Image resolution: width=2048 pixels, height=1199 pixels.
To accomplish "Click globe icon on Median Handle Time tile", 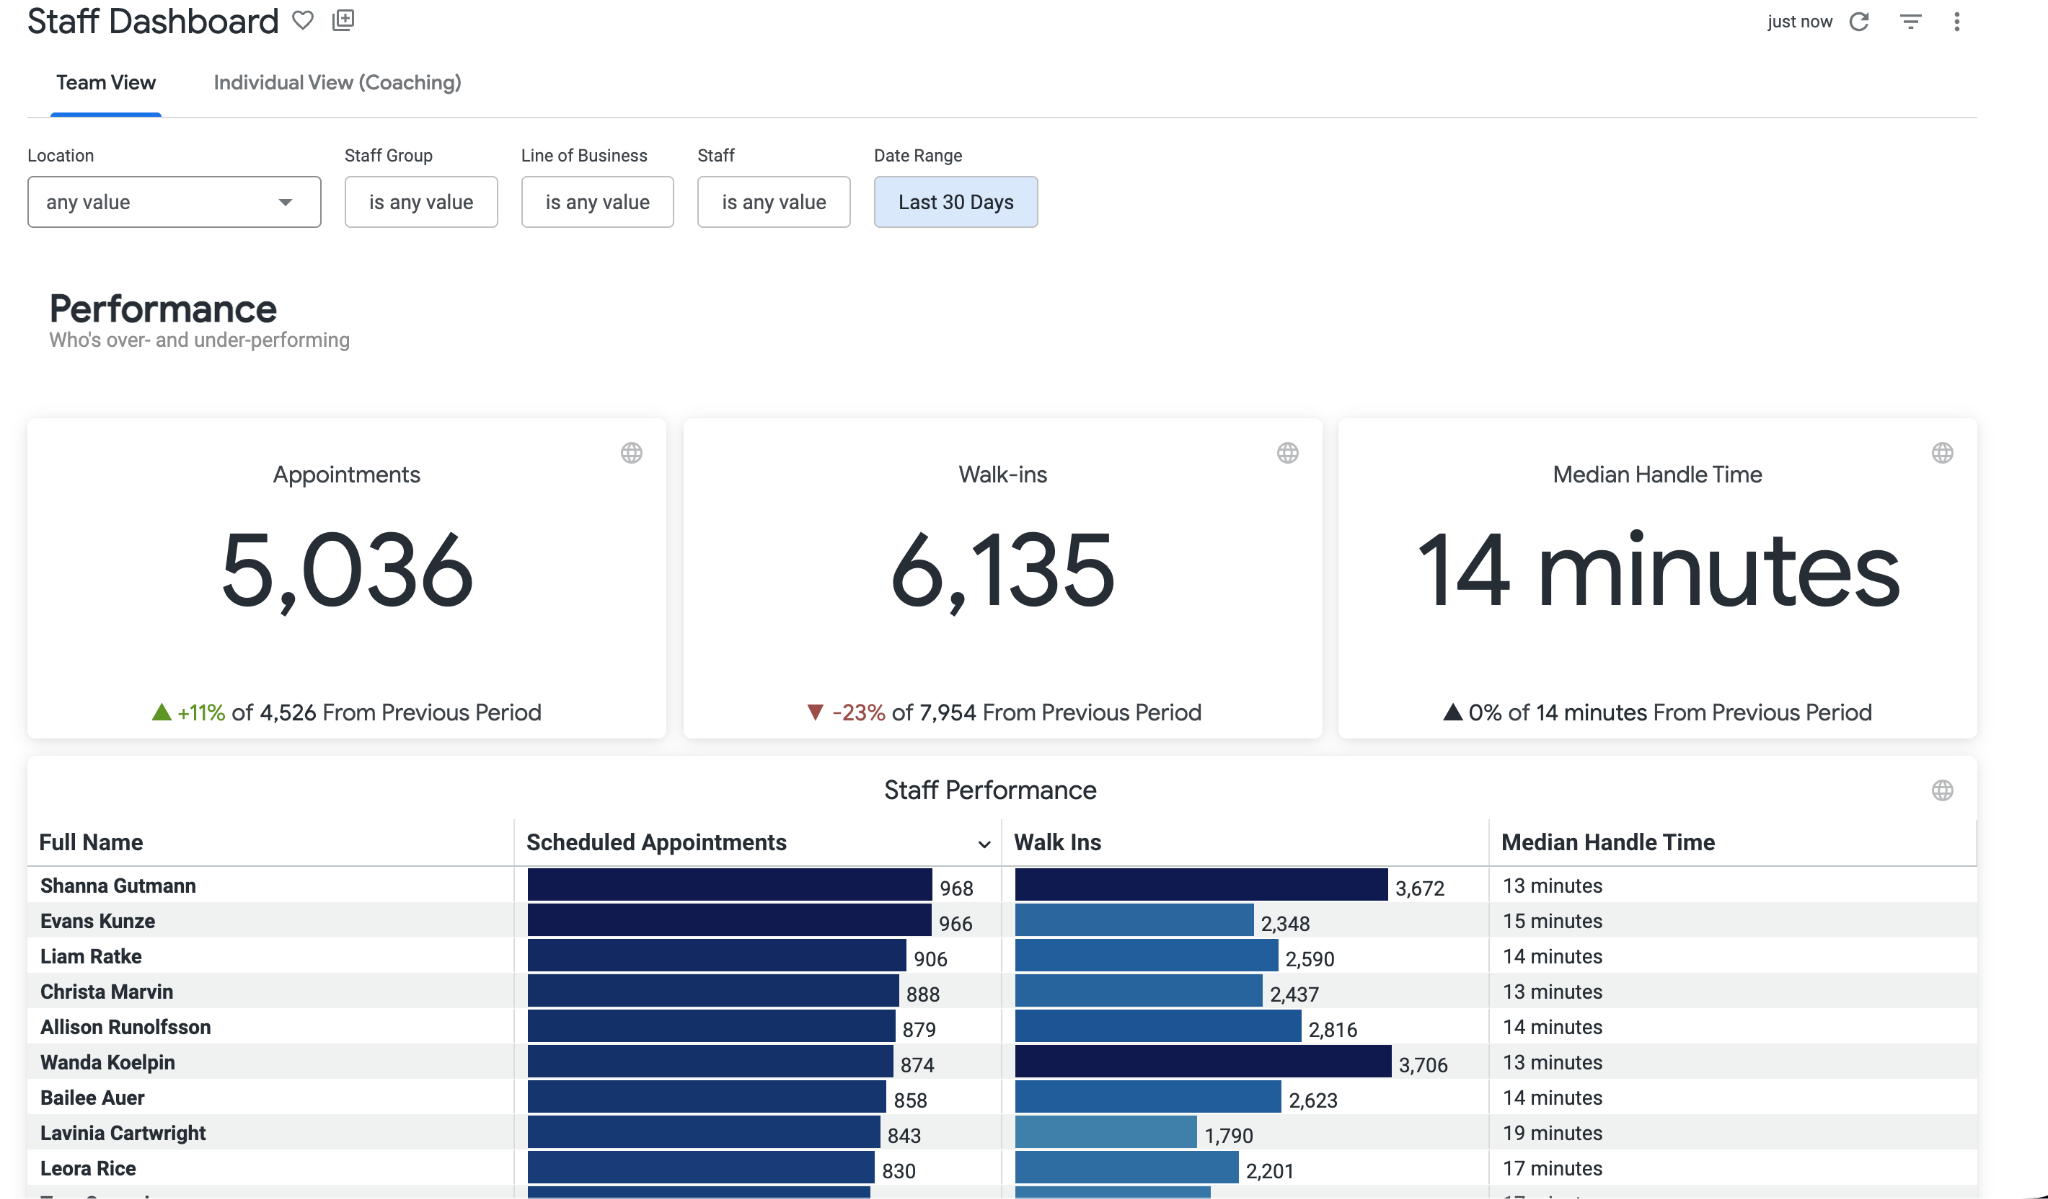I will tap(1943, 453).
